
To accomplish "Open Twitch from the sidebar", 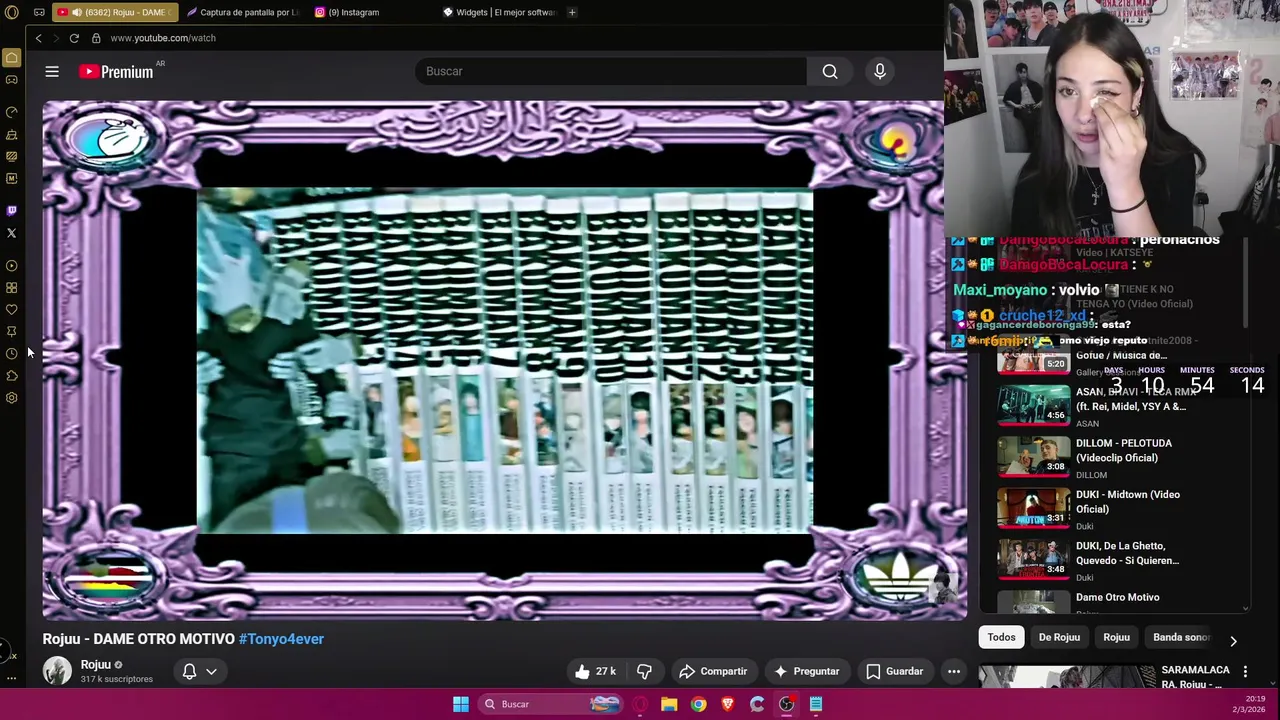I will [x=12, y=210].
